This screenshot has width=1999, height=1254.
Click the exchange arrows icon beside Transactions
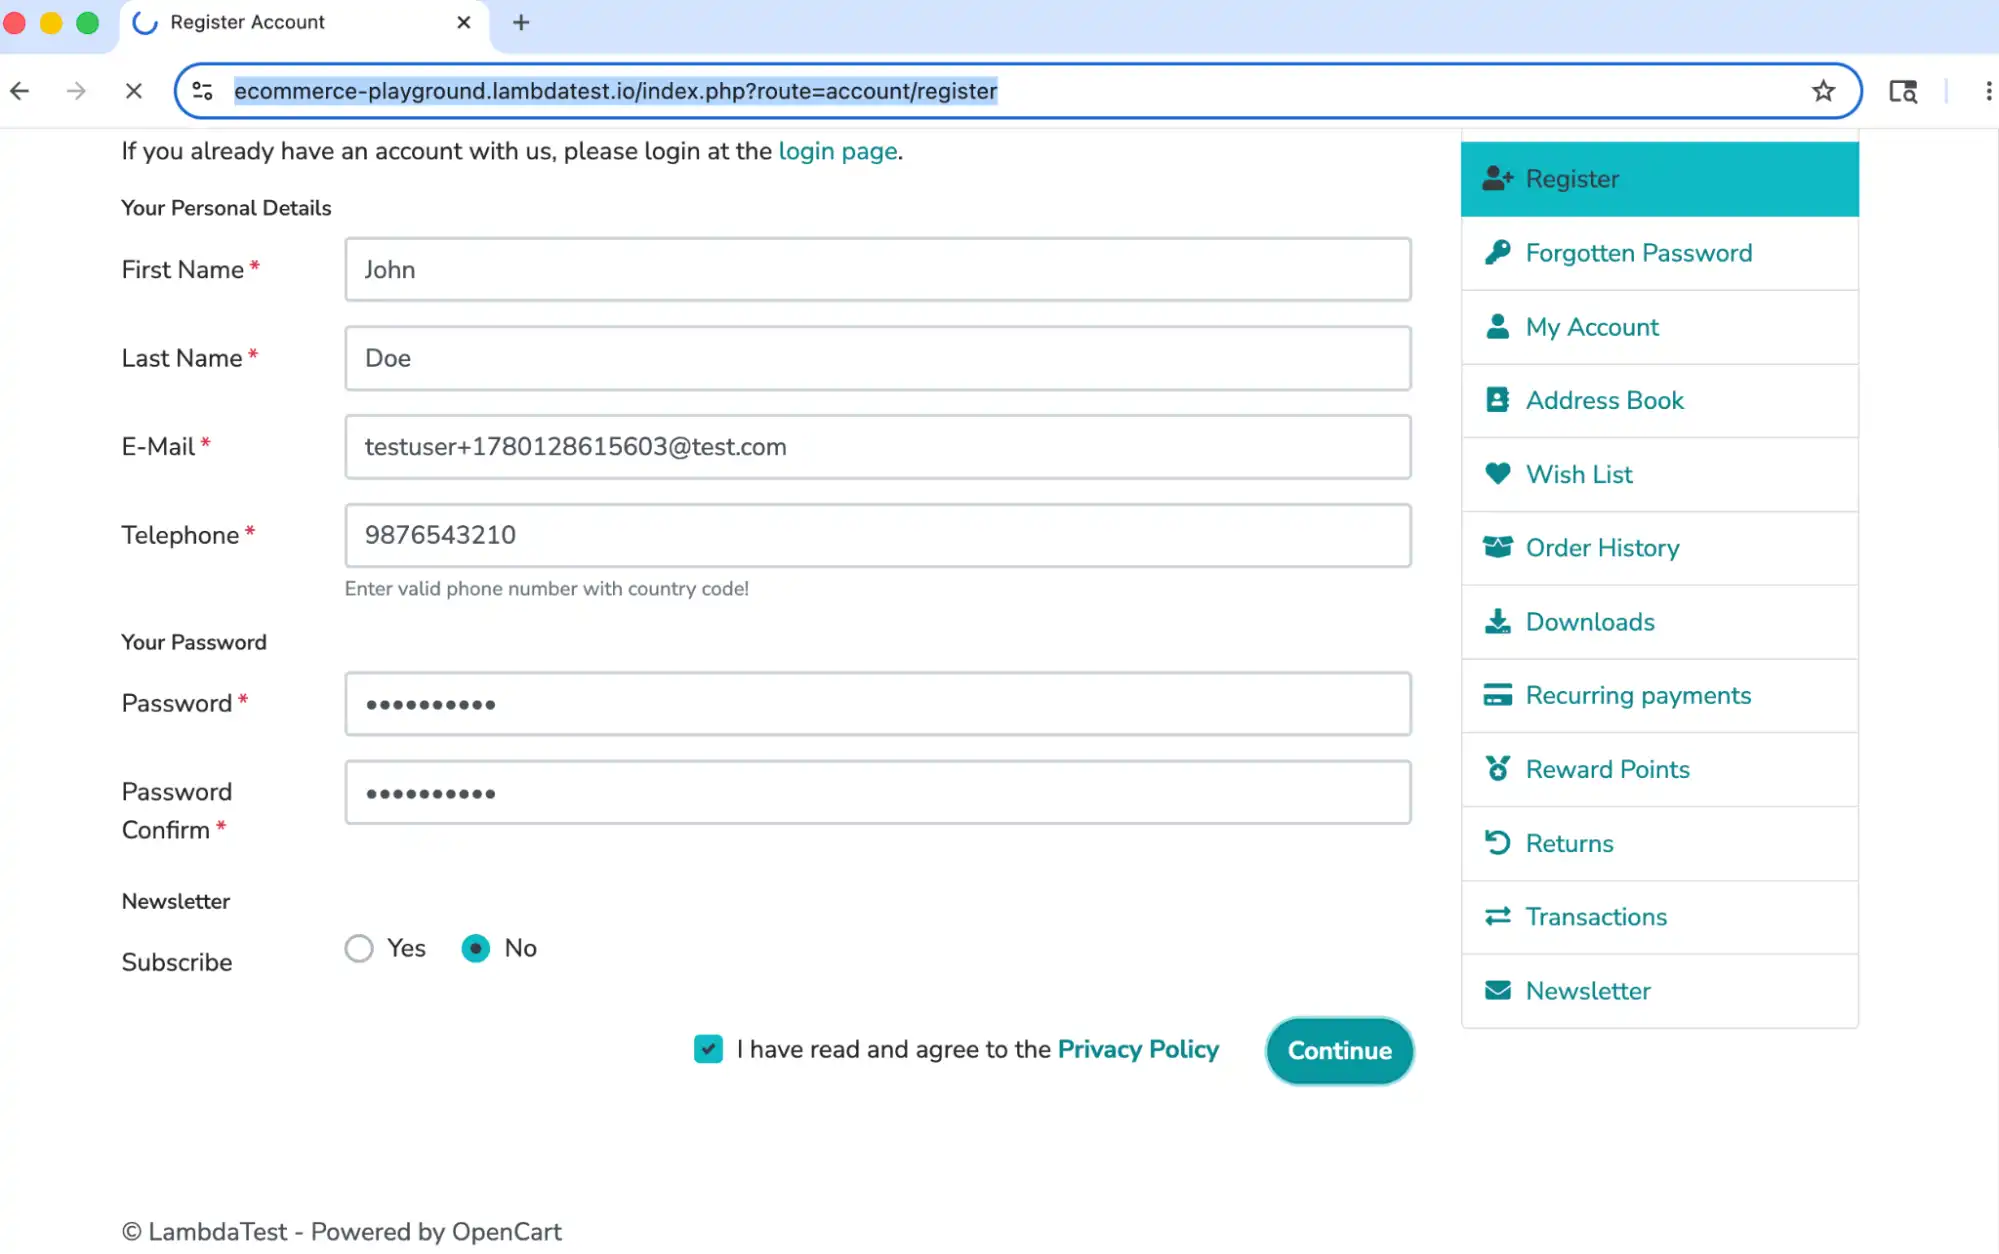(x=1497, y=916)
